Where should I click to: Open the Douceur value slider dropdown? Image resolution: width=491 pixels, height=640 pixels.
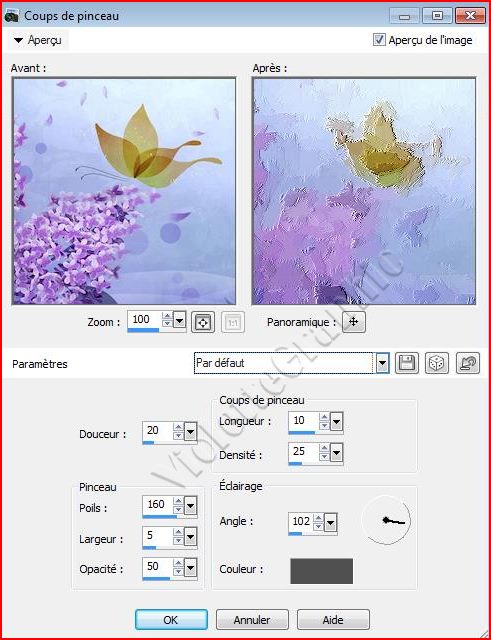coord(190,431)
